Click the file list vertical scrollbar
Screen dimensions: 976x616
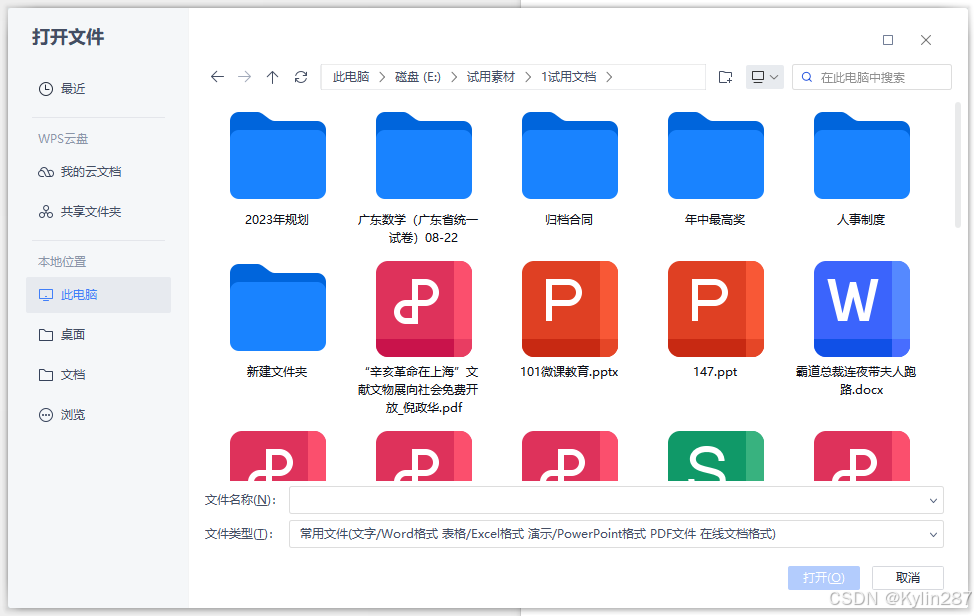[958, 166]
